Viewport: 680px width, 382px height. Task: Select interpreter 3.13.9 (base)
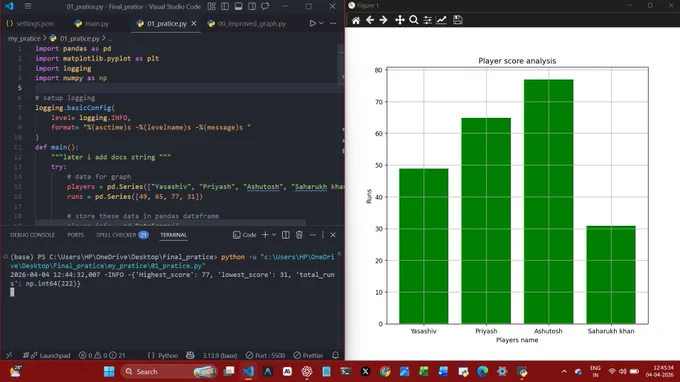click(219, 355)
